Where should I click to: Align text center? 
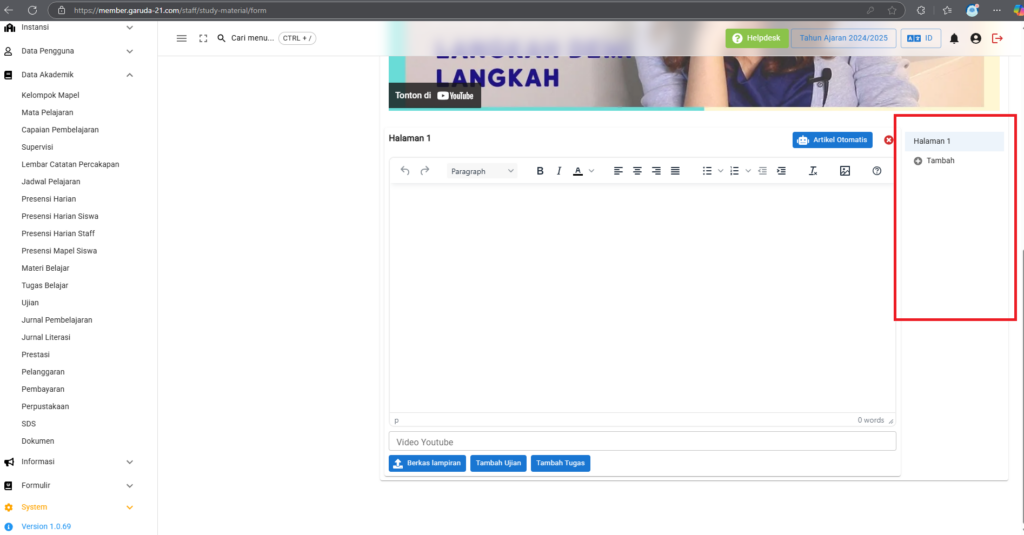click(637, 171)
